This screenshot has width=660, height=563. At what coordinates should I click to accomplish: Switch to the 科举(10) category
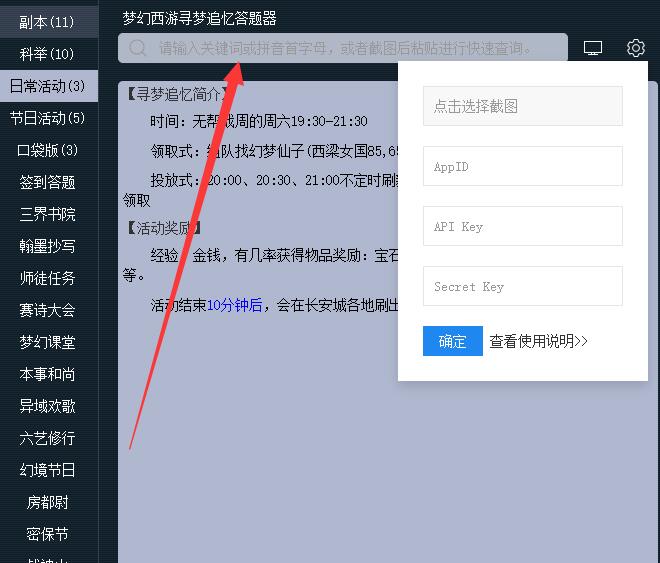pos(47,54)
